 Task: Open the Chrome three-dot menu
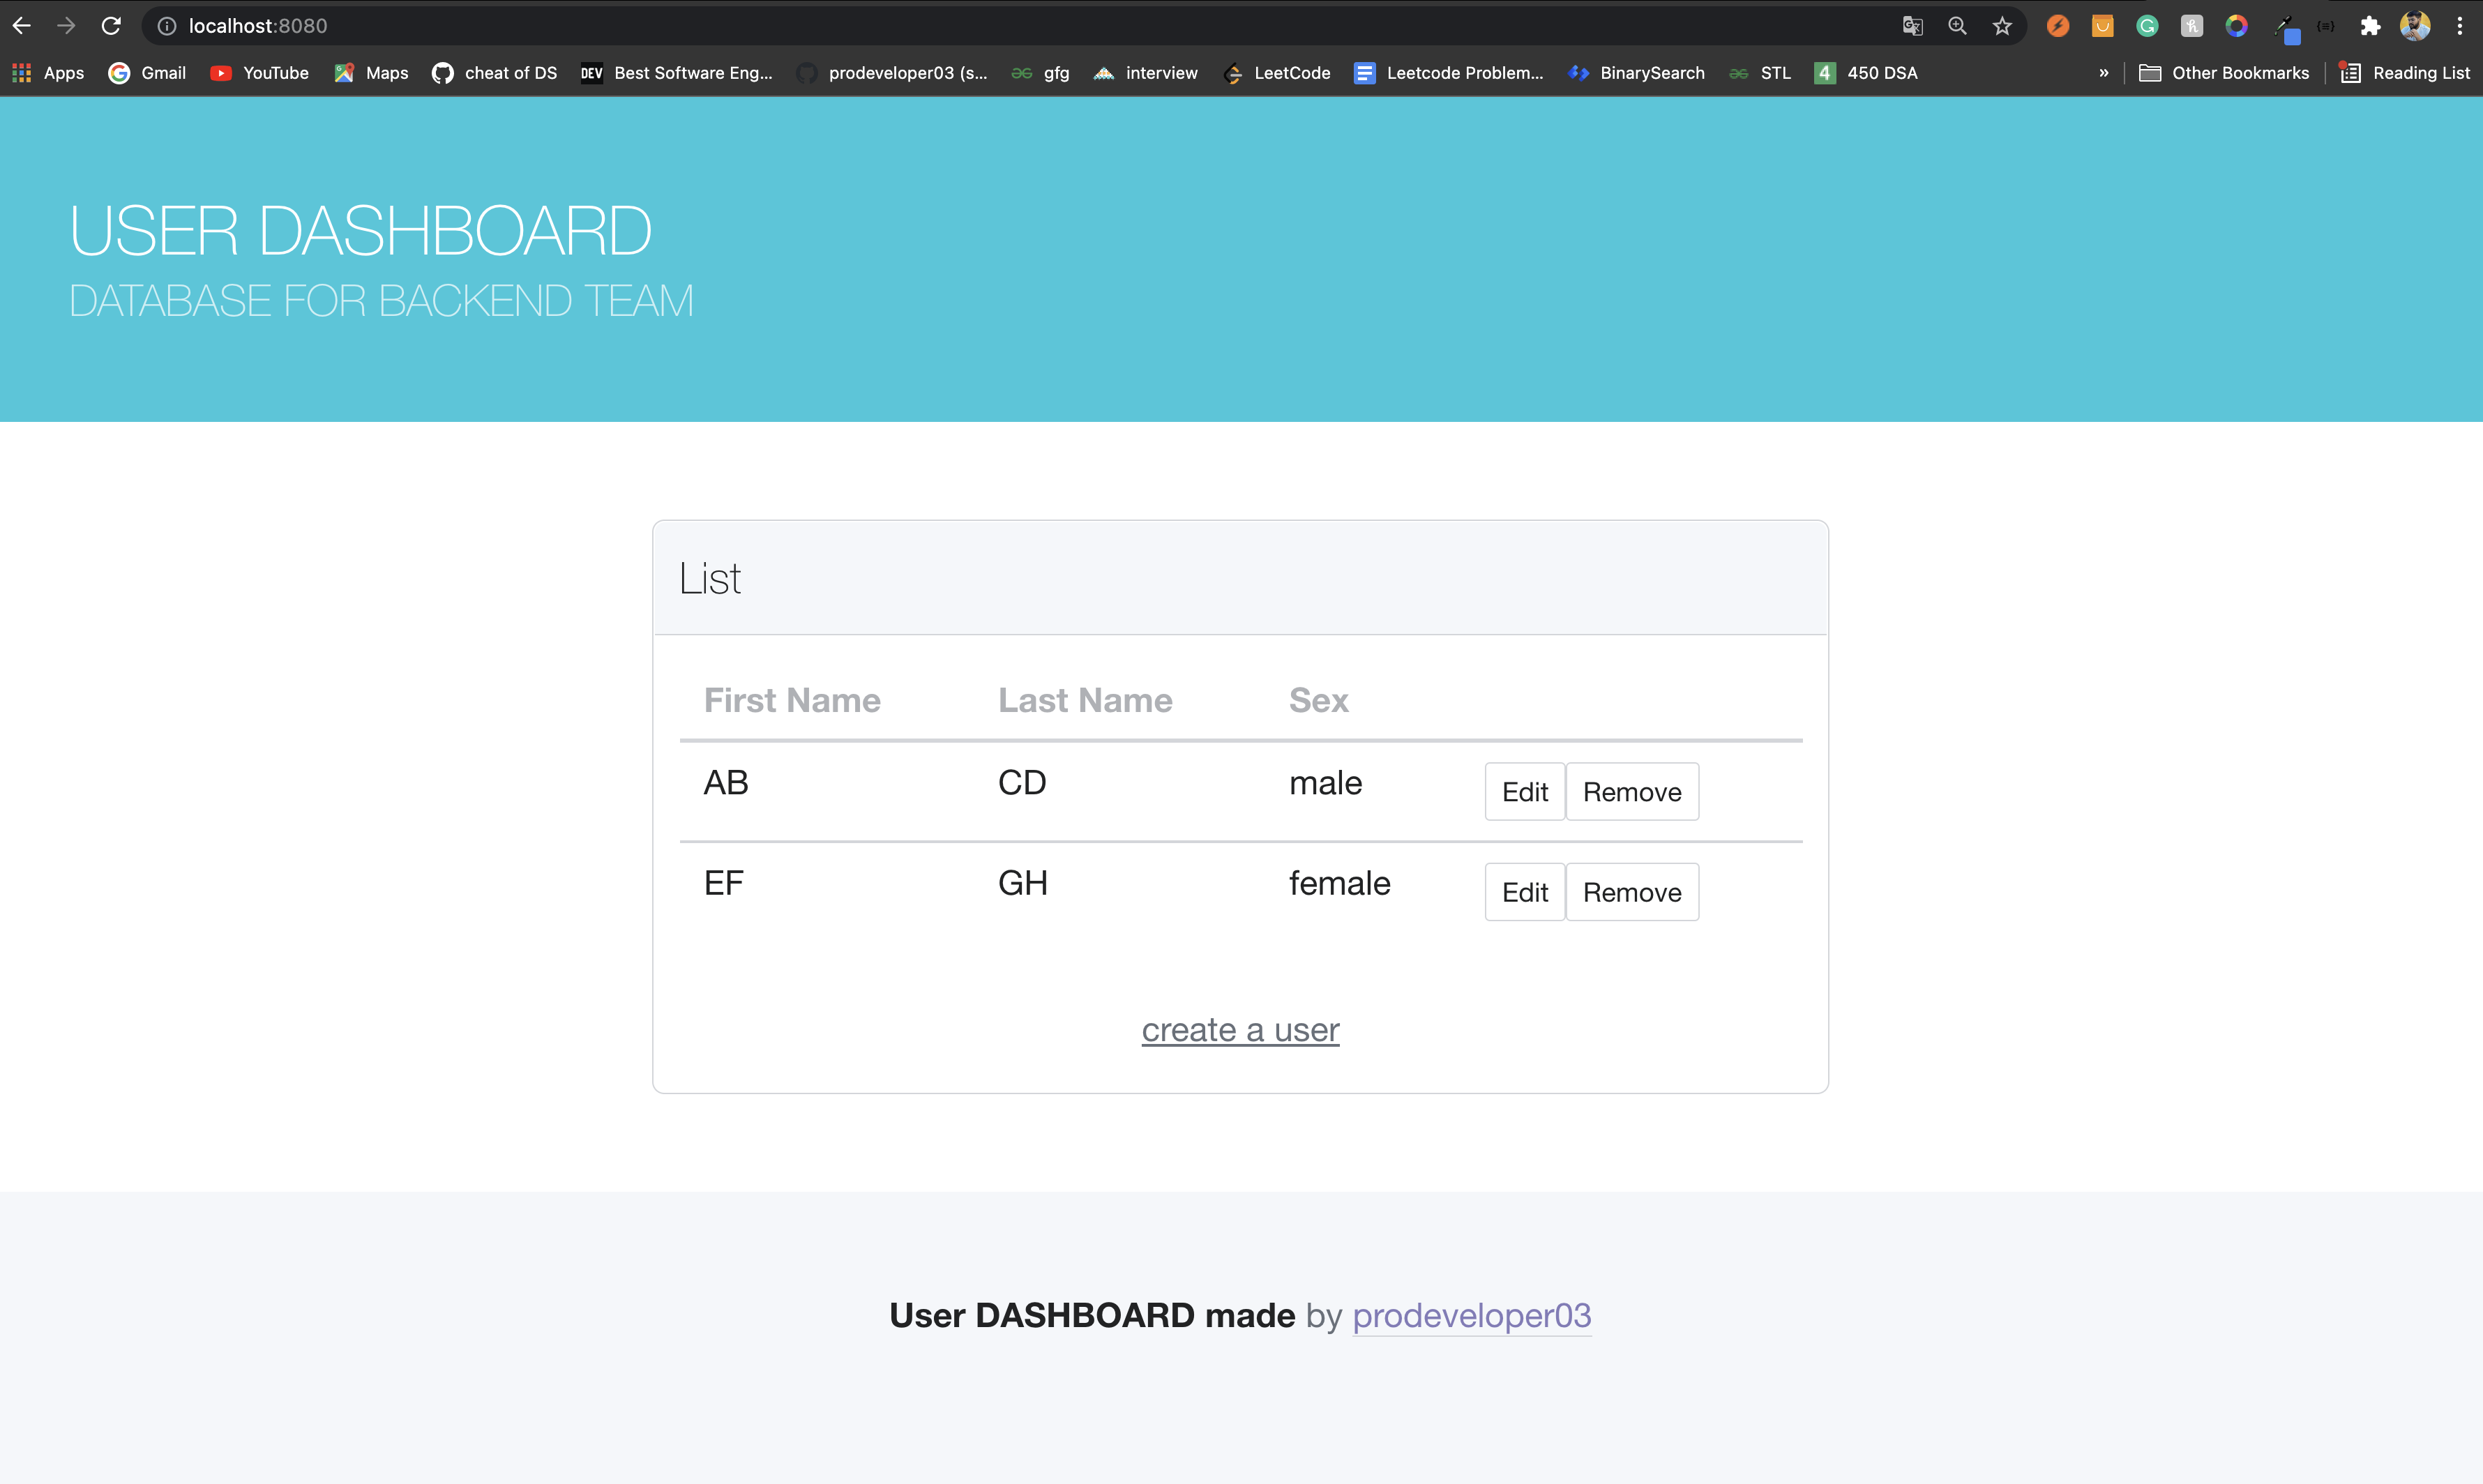2461,26
